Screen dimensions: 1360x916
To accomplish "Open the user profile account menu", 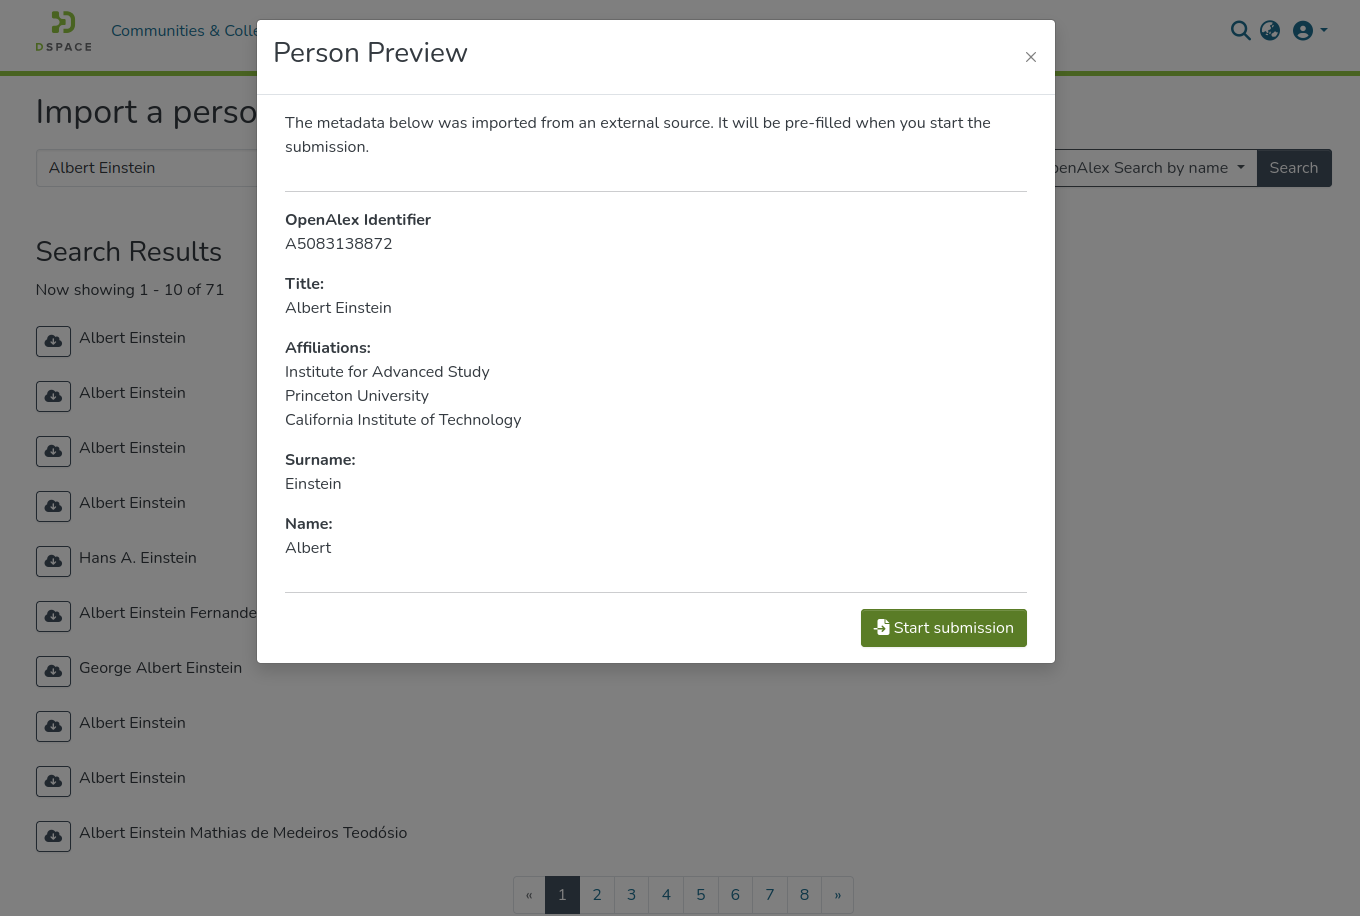I will pos(1309,31).
